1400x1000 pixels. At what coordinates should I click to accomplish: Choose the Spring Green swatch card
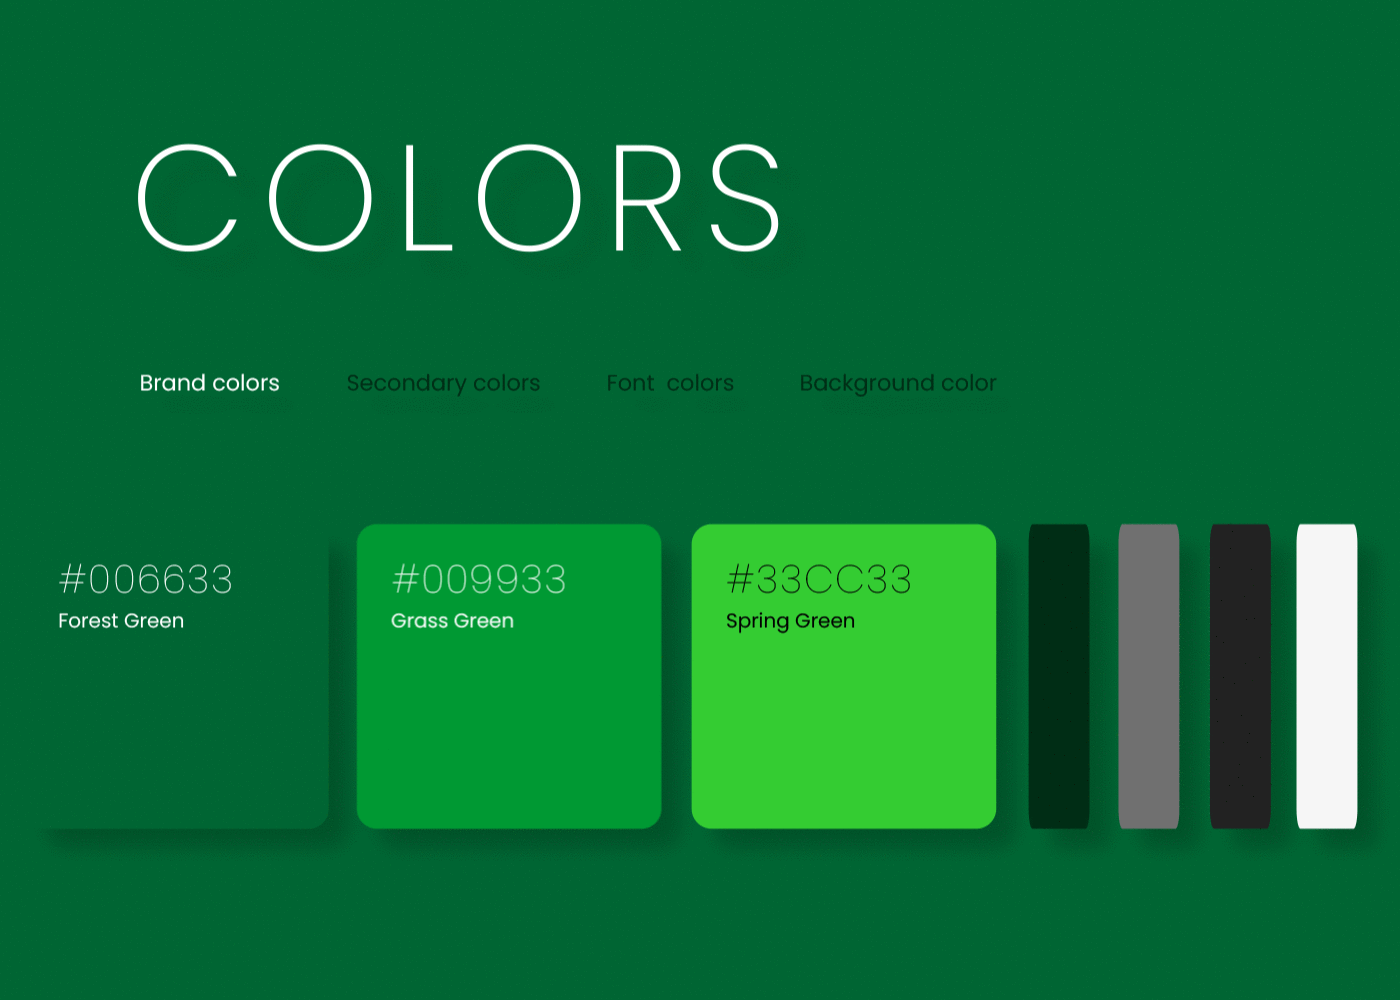point(843,730)
